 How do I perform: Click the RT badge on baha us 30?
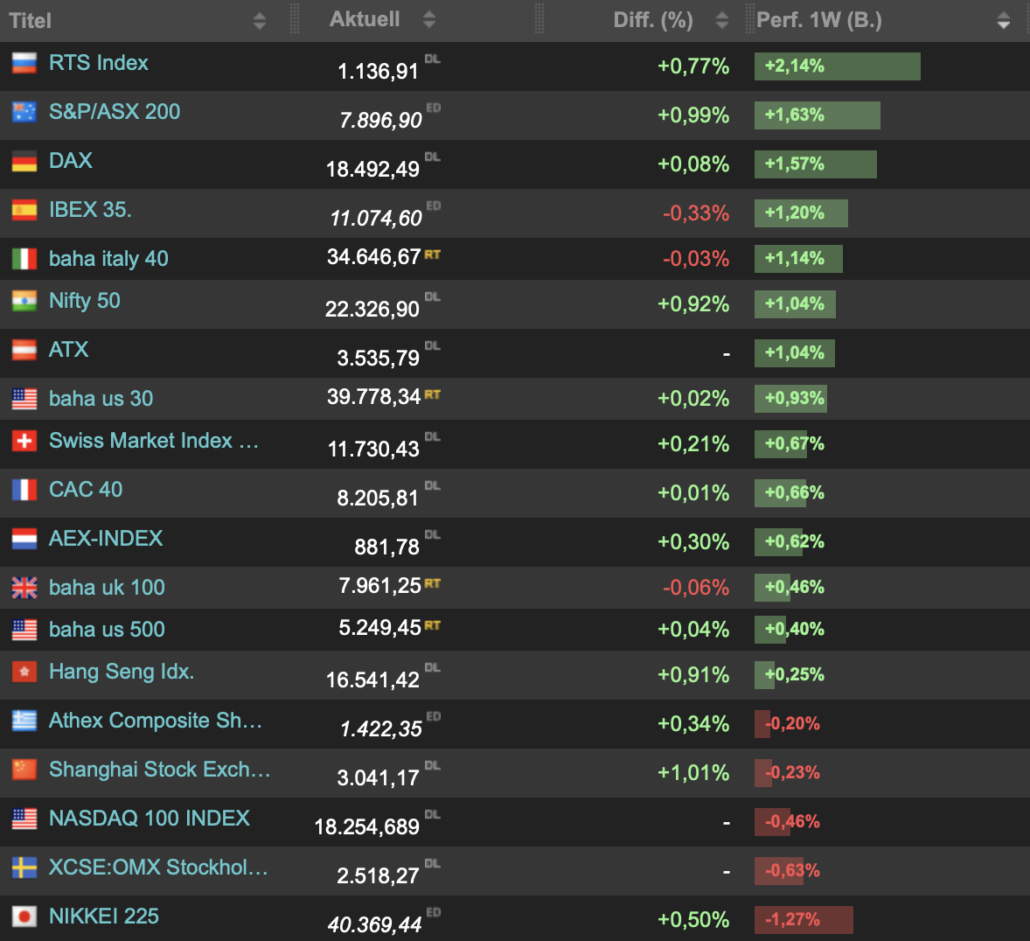[432, 395]
